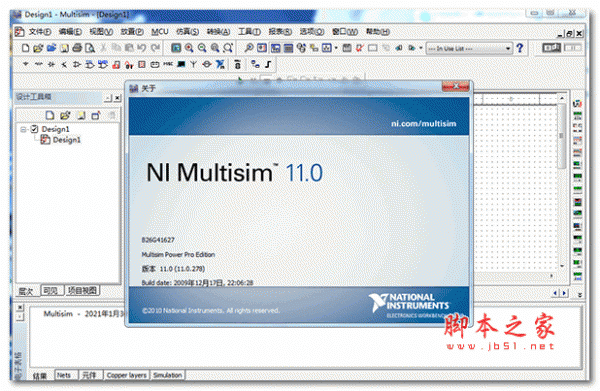Open the 帮助(H) Help menu
The width and height of the screenshot is (600, 391).
click(x=378, y=32)
